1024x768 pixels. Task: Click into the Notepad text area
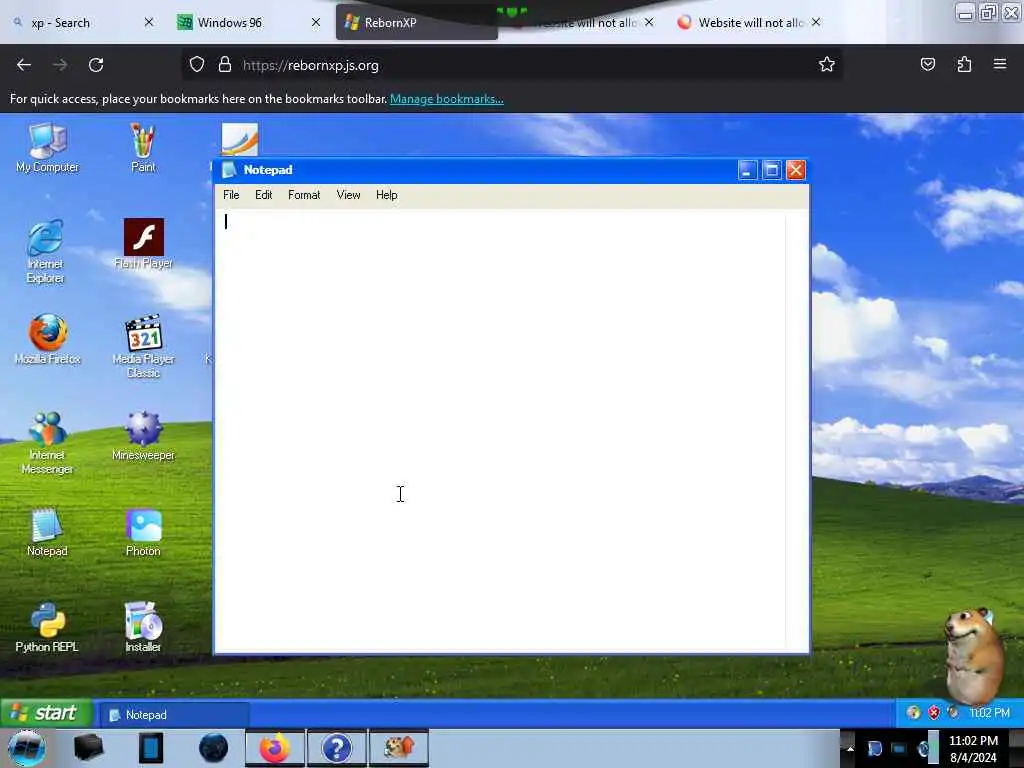point(501,430)
